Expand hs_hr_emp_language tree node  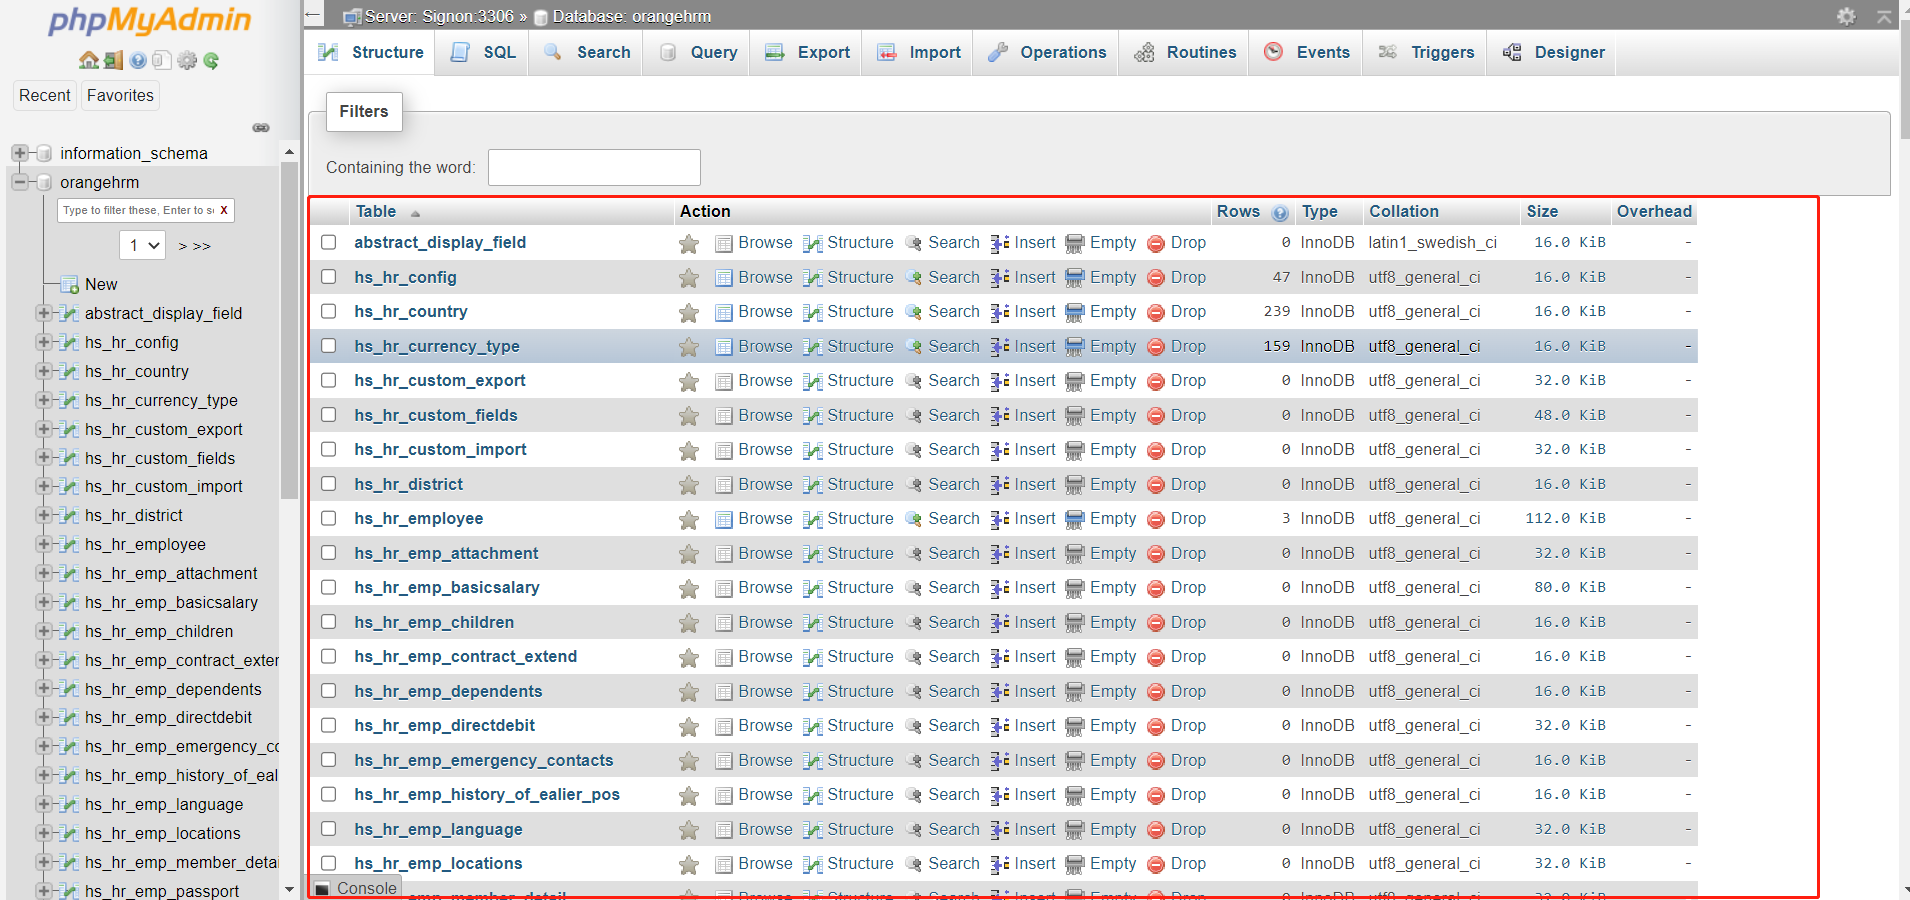coord(43,804)
